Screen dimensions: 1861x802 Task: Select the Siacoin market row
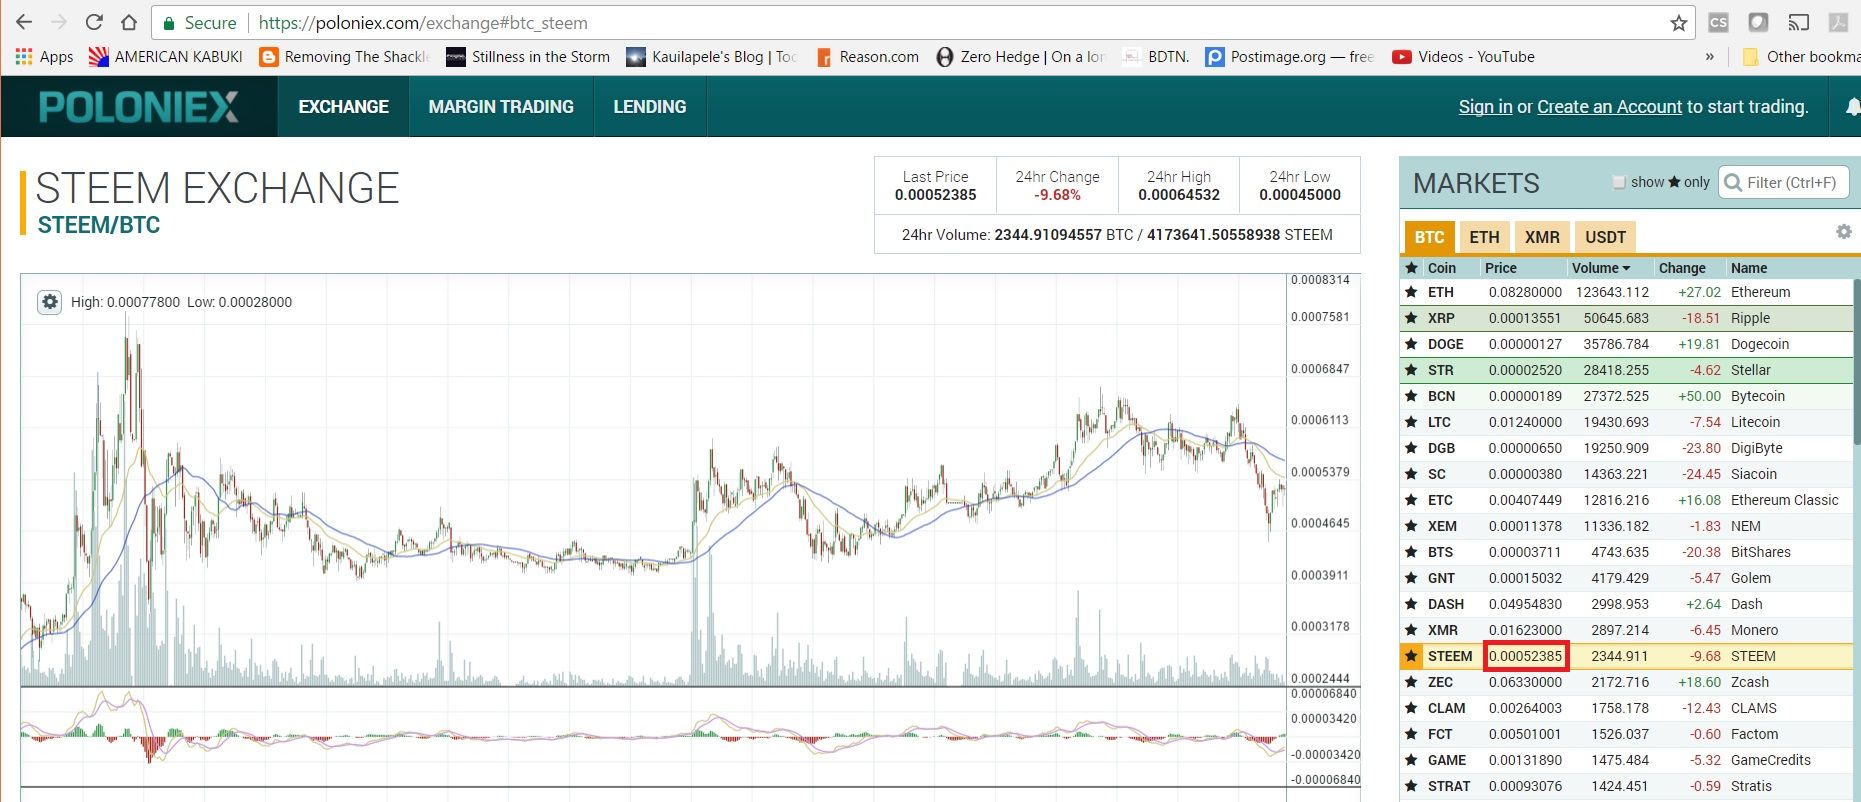point(1626,474)
